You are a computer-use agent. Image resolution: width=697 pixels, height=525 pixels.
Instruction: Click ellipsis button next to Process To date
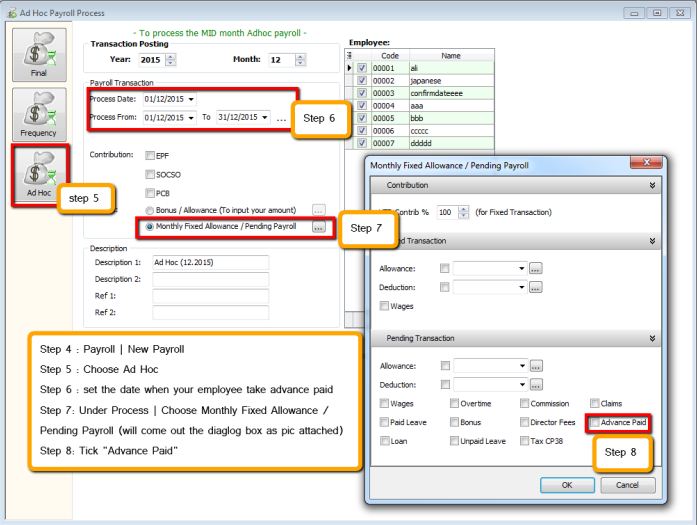pyautogui.click(x=281, y=118)
